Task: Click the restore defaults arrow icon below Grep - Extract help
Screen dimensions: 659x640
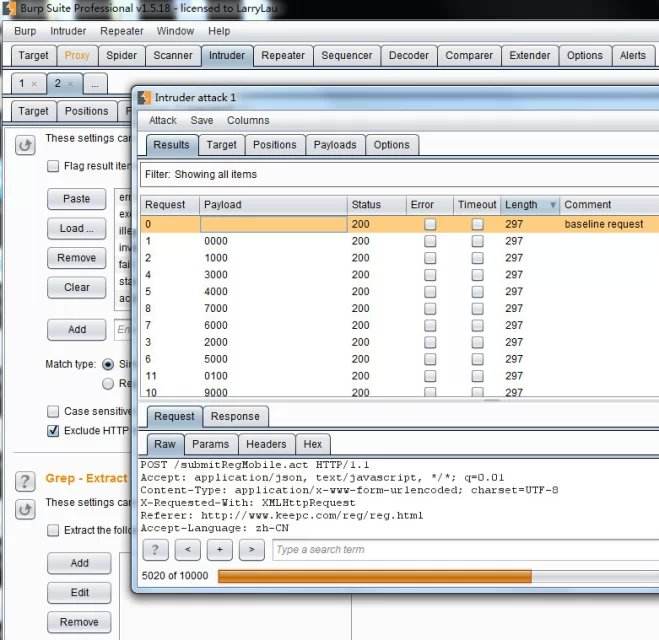Action: point(25,509)
